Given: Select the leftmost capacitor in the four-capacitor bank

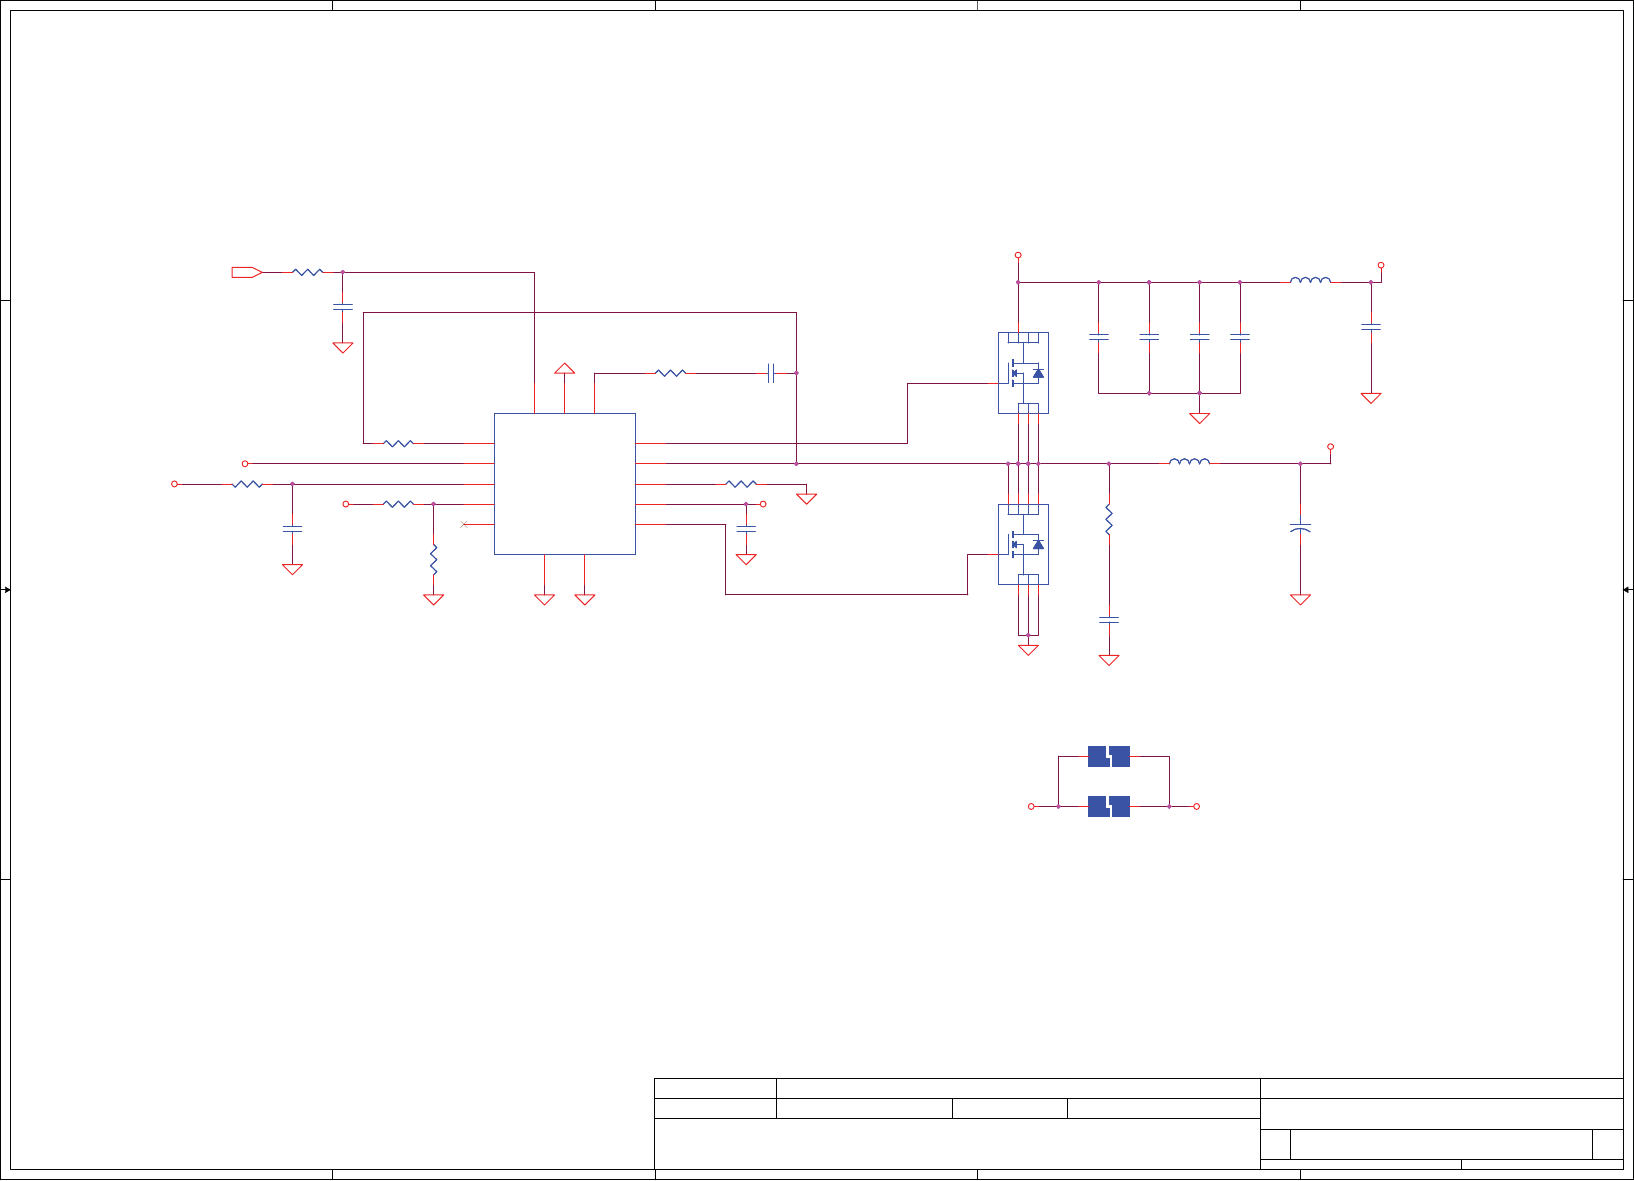Looking at the screenshot, I should [1098, 338].
